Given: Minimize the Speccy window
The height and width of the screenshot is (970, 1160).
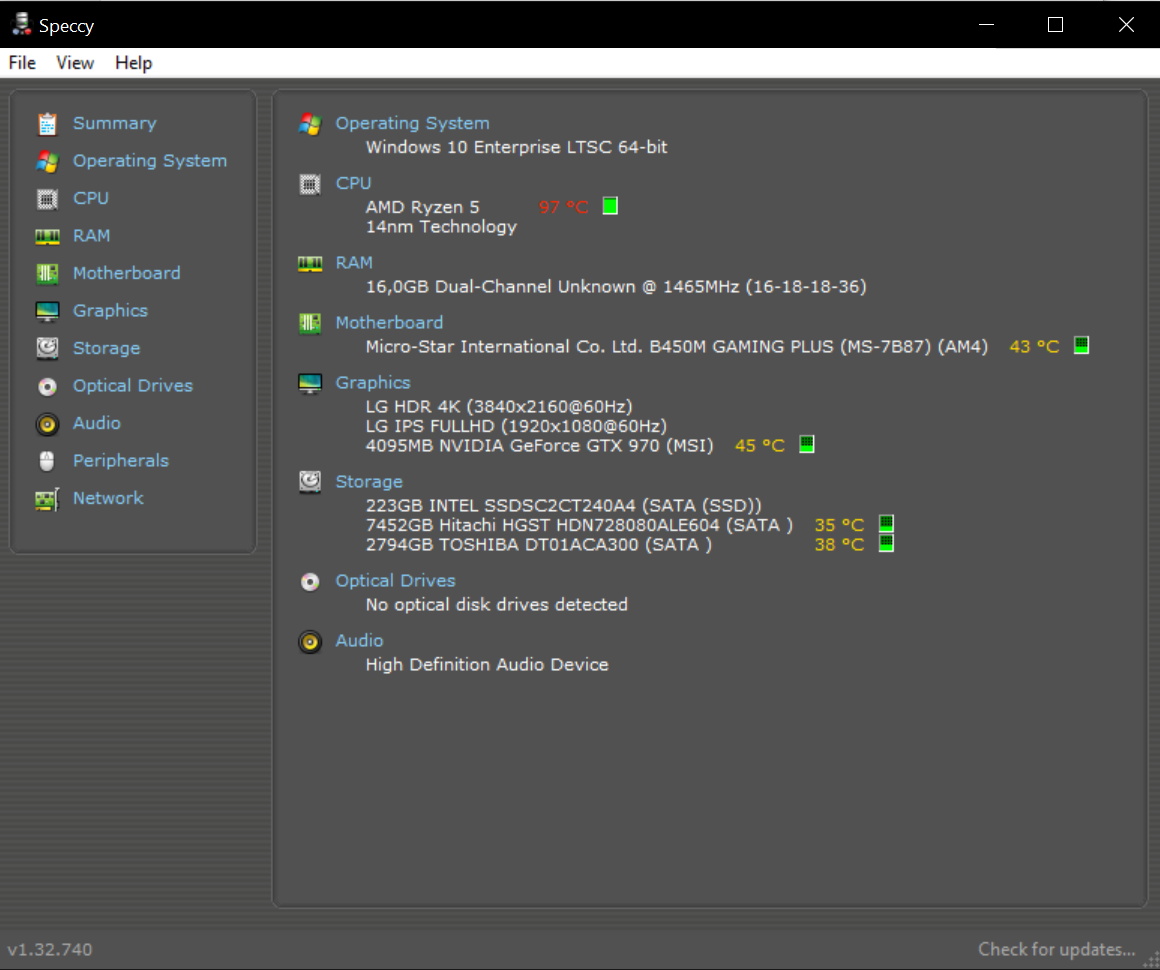Looking at the screenshot, I should point(986,24).
